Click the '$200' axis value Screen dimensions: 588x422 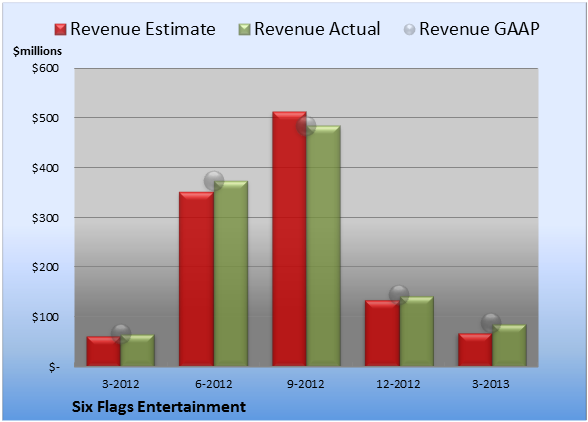[x=45, y=267]
